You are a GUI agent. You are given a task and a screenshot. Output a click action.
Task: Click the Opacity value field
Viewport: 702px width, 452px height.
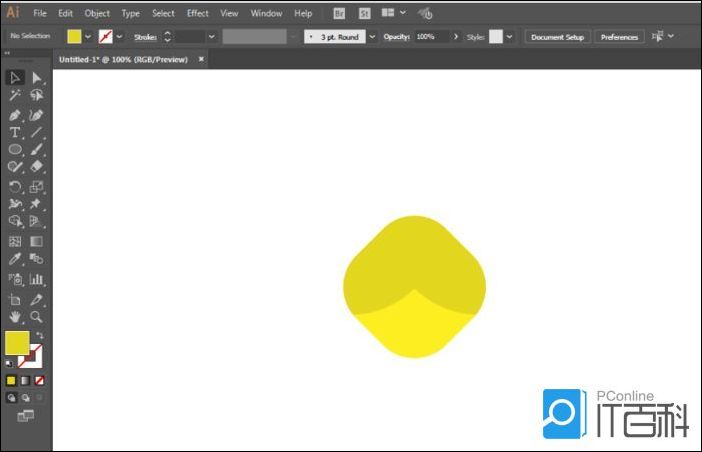click(432, 37)
